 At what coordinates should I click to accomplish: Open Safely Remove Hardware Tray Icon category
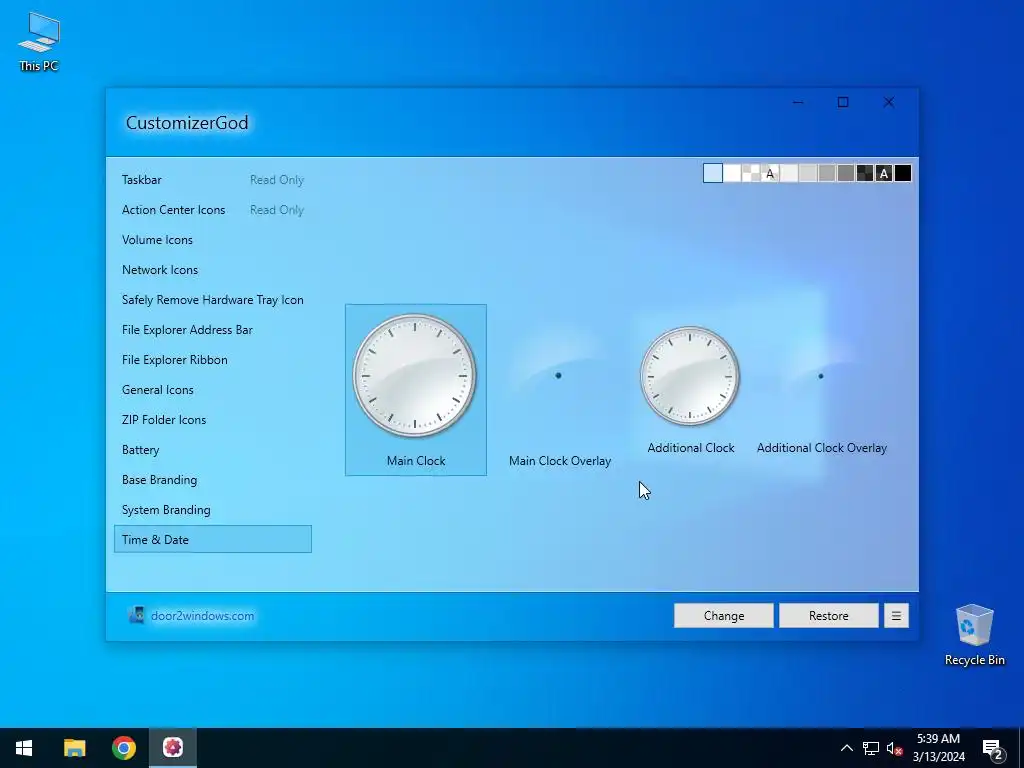213,300
